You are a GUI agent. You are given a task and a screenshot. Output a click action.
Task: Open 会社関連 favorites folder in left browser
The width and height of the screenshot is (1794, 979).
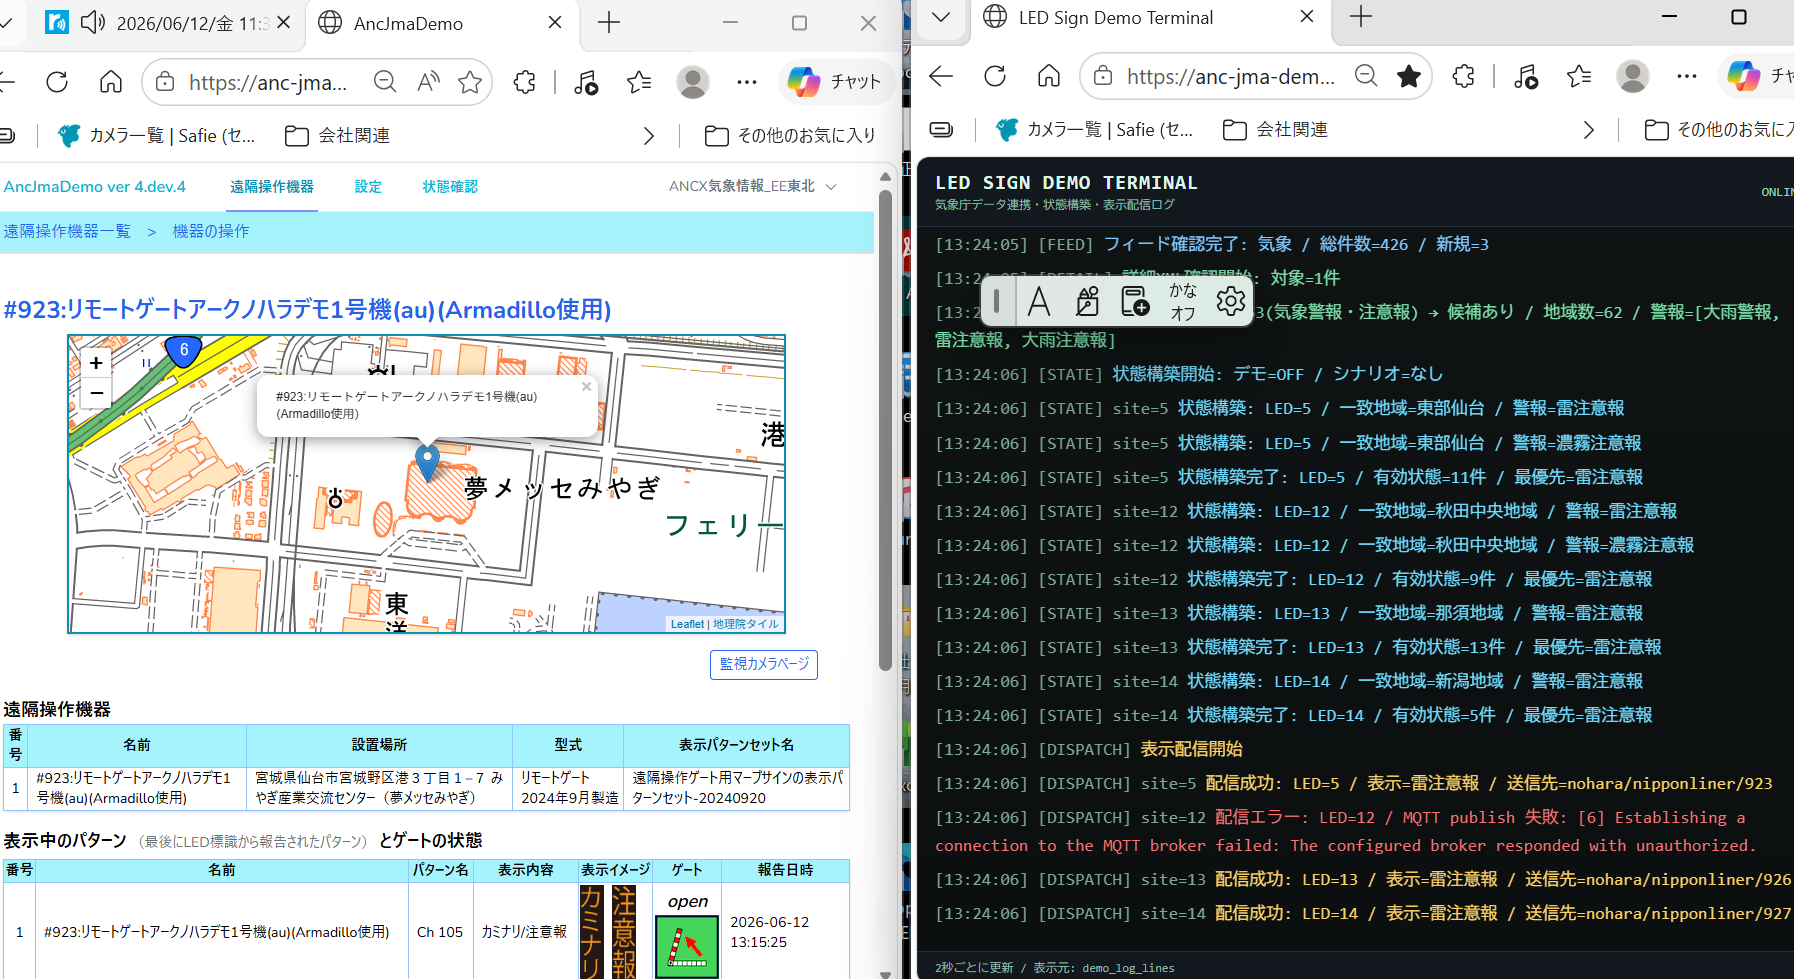click(x=337, y=135)
